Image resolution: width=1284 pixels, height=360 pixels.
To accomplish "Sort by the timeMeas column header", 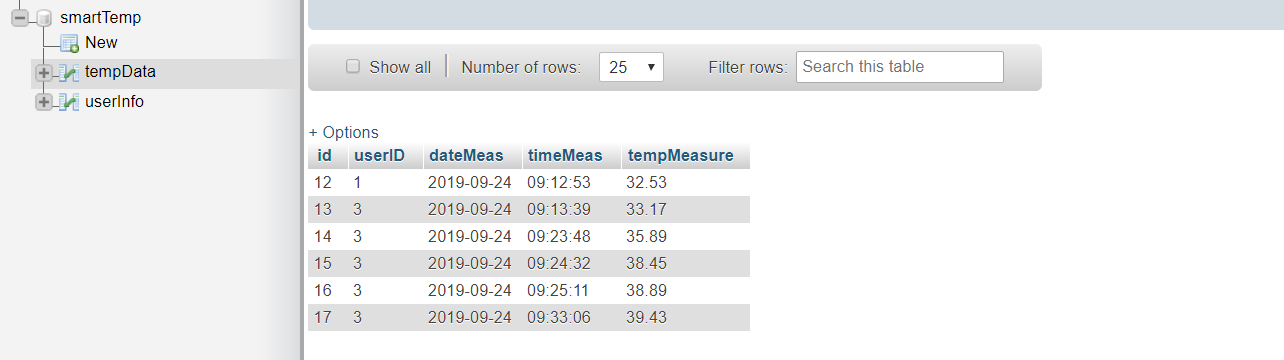I will (565, 155).
